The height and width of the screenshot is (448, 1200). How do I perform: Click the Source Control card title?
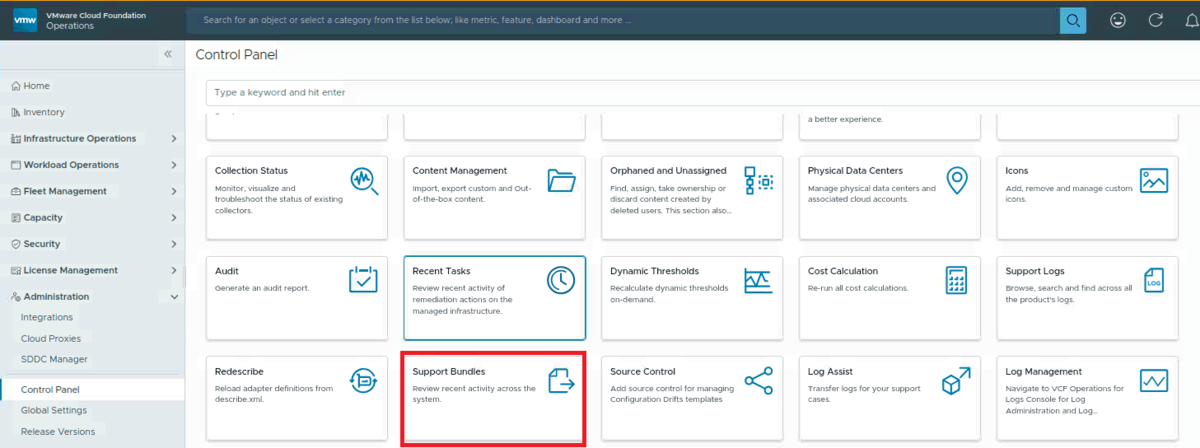(x=643, y=372)
